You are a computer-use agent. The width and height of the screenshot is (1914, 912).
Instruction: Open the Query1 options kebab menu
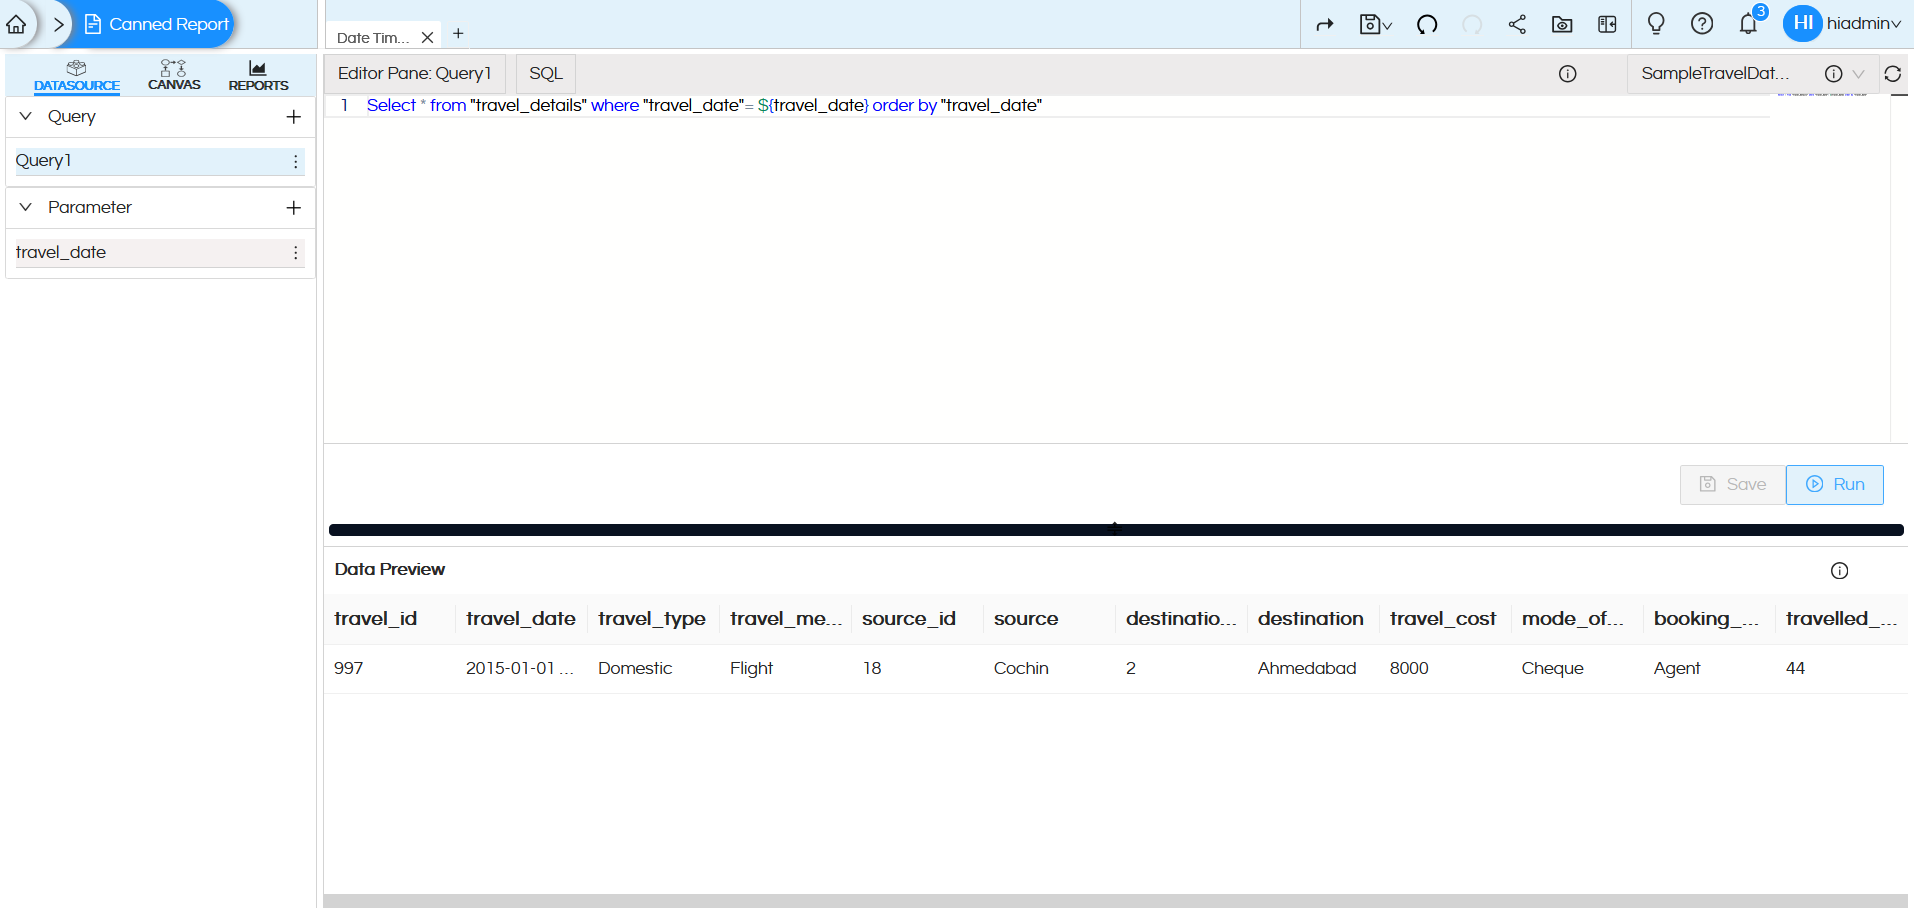pyautogui.click(x=295, y=161)
